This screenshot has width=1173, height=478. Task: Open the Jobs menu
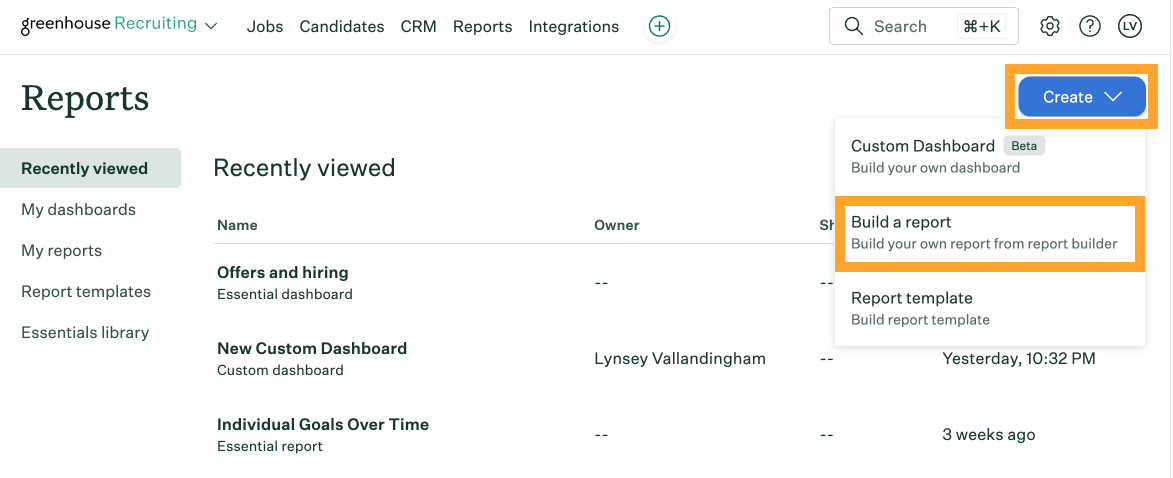pyautogui.click(x=265, y=27)
